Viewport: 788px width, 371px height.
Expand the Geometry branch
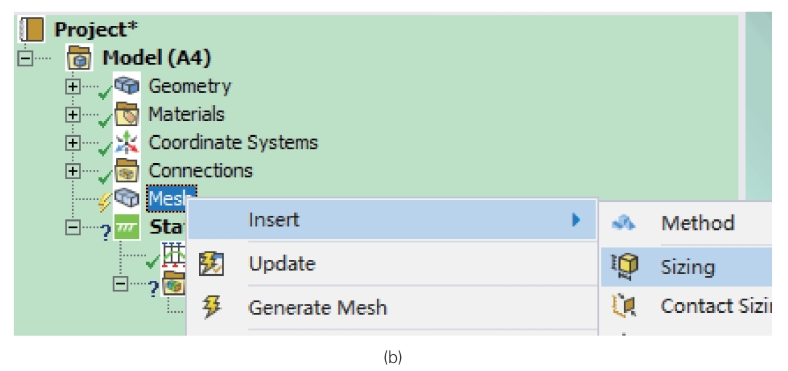click(73, 86)
